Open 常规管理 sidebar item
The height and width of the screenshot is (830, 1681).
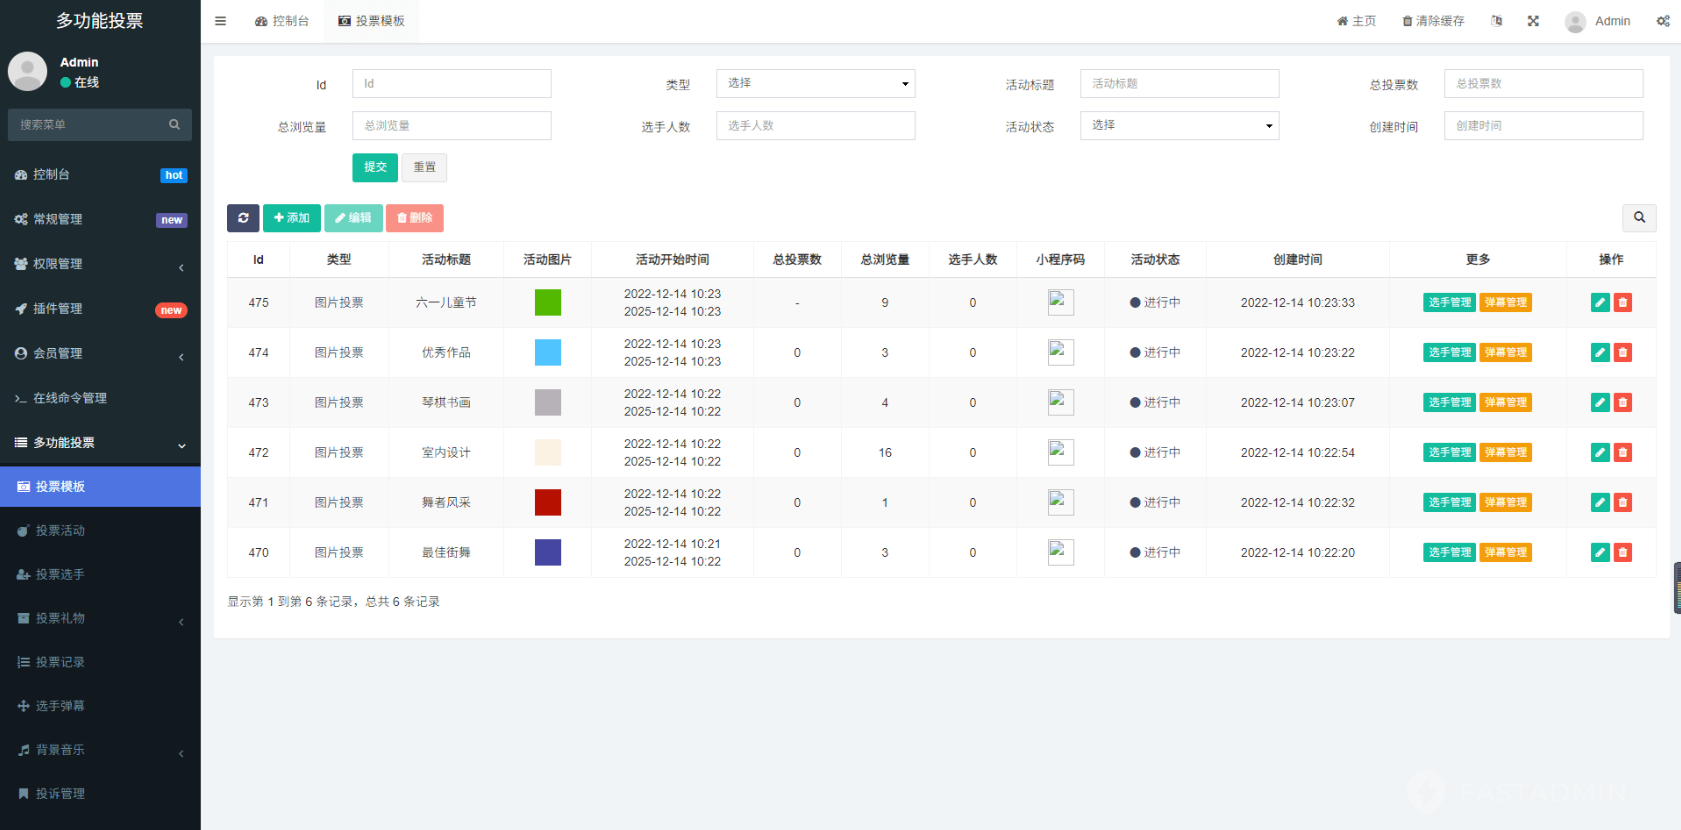[100, 220]
